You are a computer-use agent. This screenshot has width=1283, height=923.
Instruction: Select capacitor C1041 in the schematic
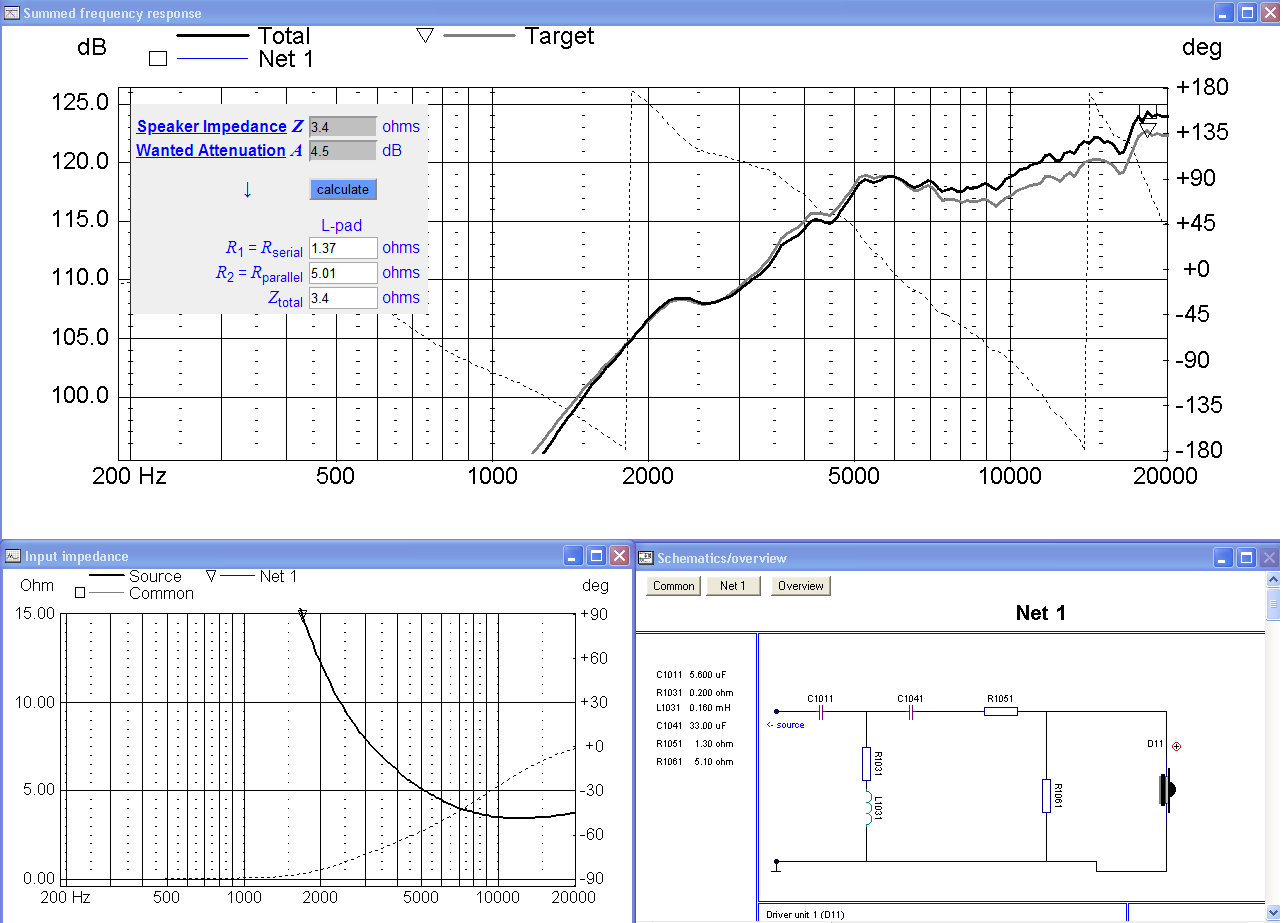[911, 712]
